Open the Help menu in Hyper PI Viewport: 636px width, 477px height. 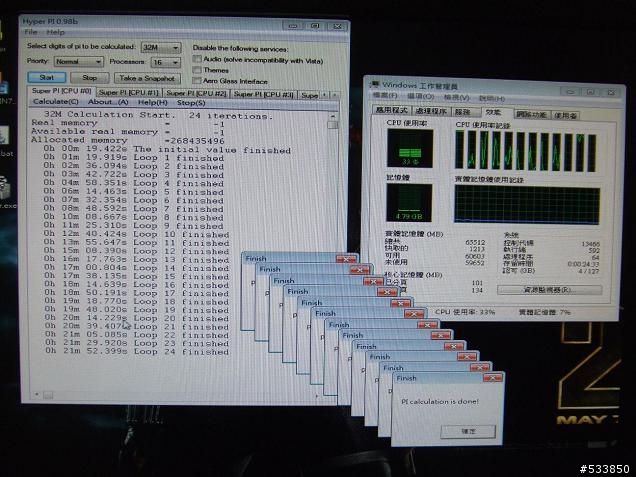click(55, 32)
